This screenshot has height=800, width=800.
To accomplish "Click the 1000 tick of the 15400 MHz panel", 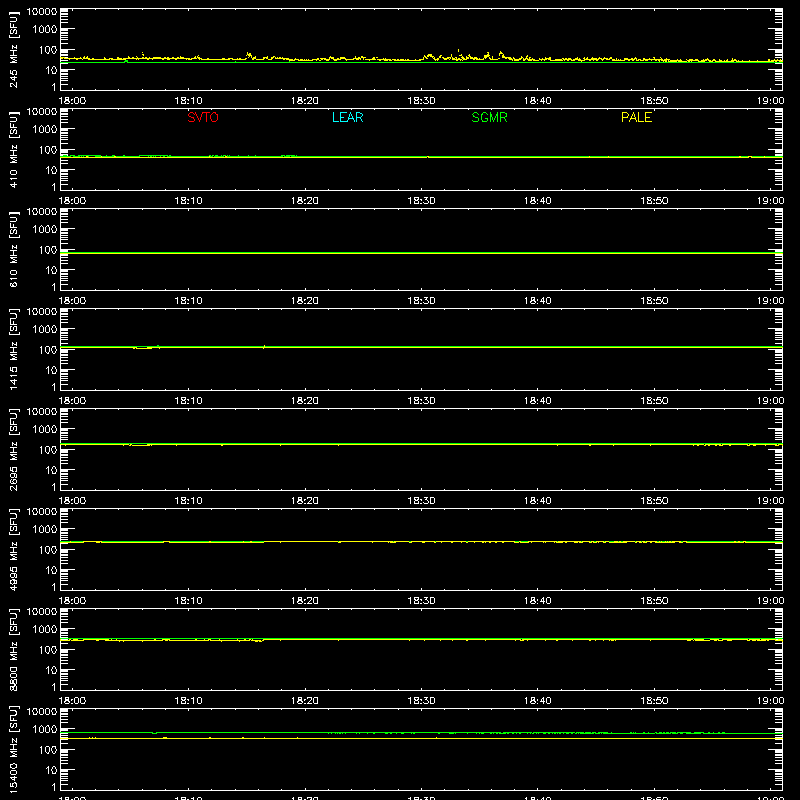I will point(45,730).
